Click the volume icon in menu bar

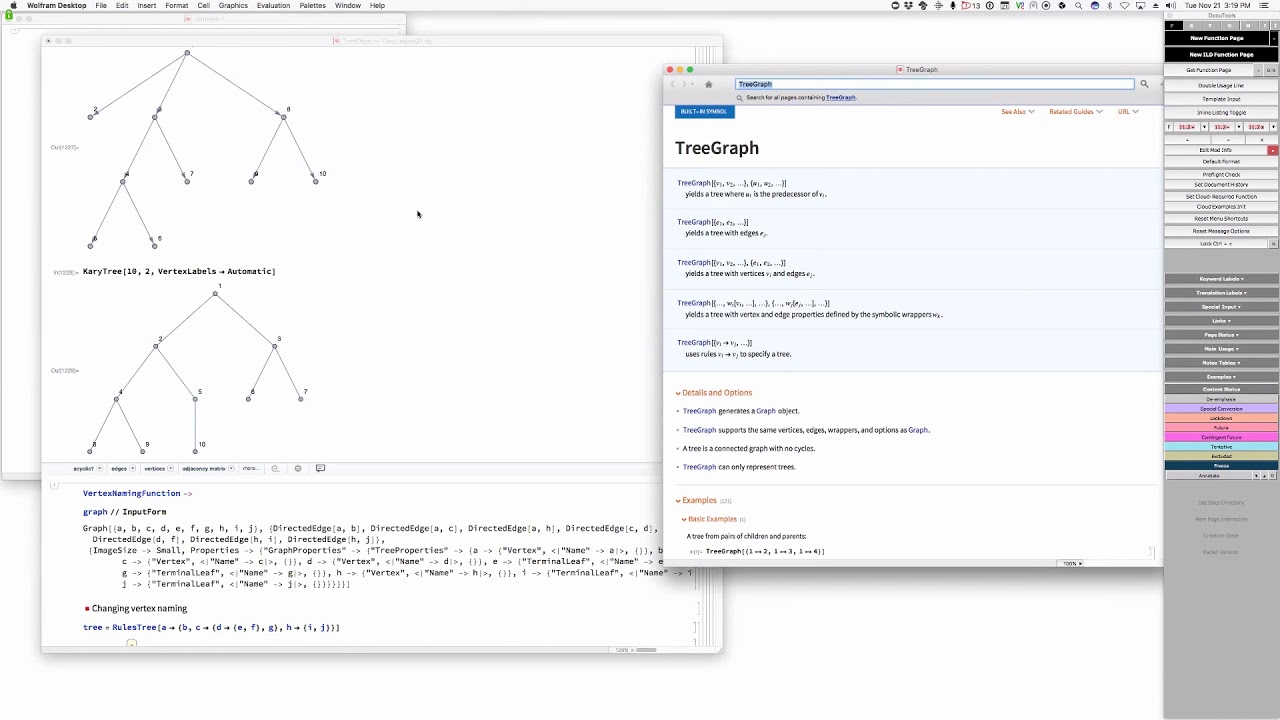click(x=1171, y=6)
